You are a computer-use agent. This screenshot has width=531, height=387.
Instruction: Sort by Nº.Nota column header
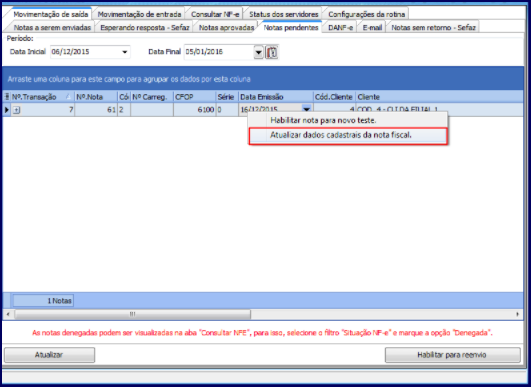click(x=96, y=97)
